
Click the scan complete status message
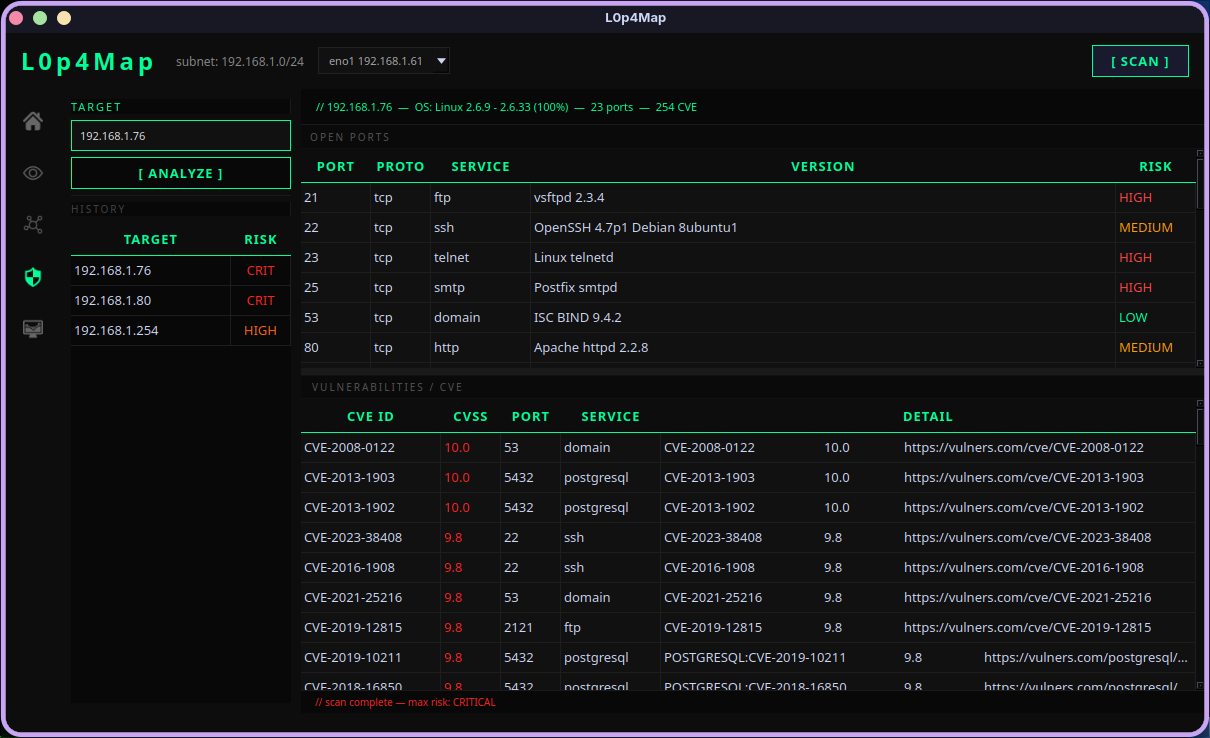pyautogui.click(x=405, y=702)
